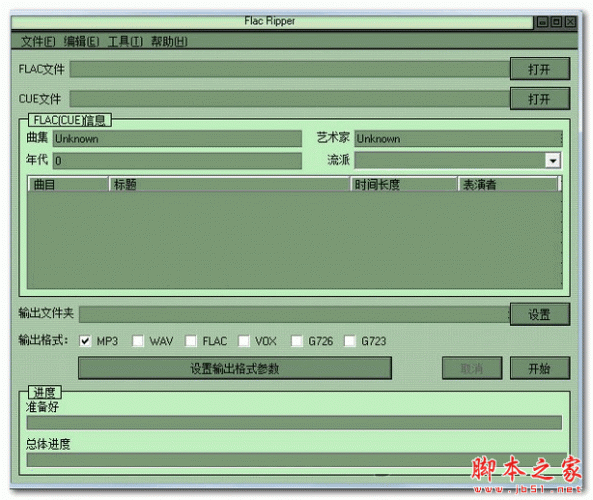Click the 开始 button
This screenshot has height=500, width=593.
540,368
